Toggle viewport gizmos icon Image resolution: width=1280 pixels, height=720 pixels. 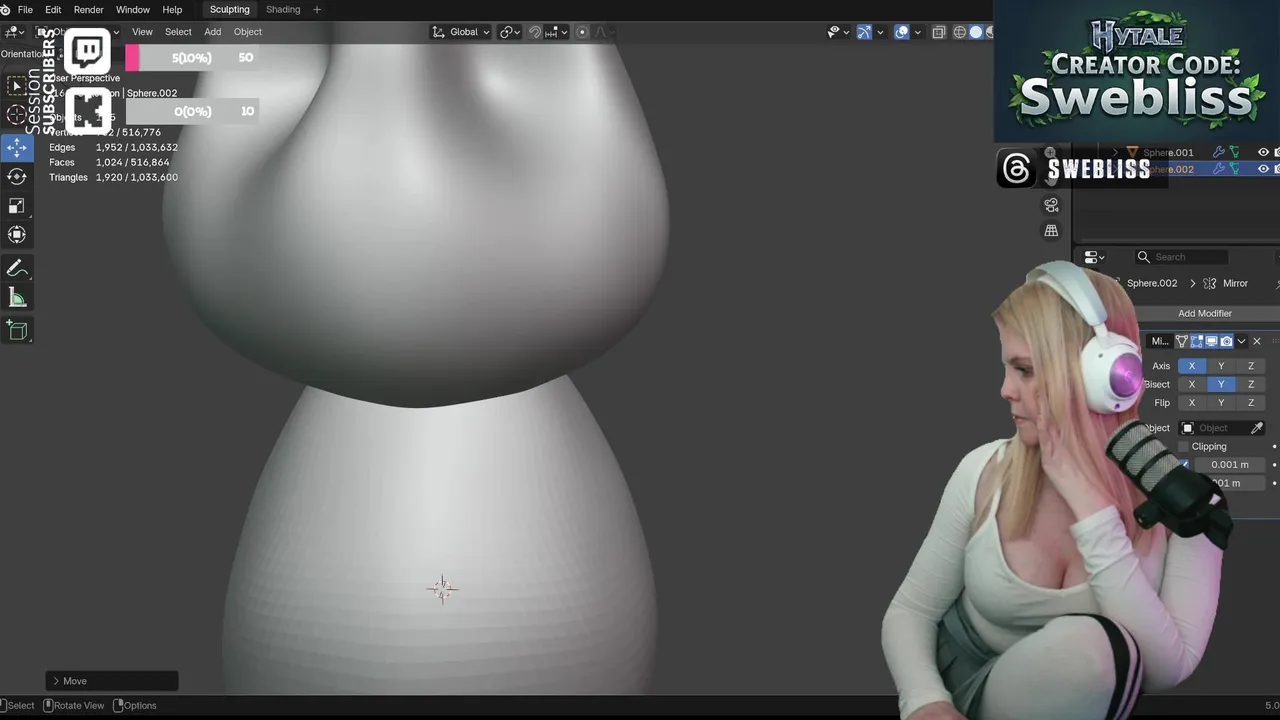coord(864,32)
